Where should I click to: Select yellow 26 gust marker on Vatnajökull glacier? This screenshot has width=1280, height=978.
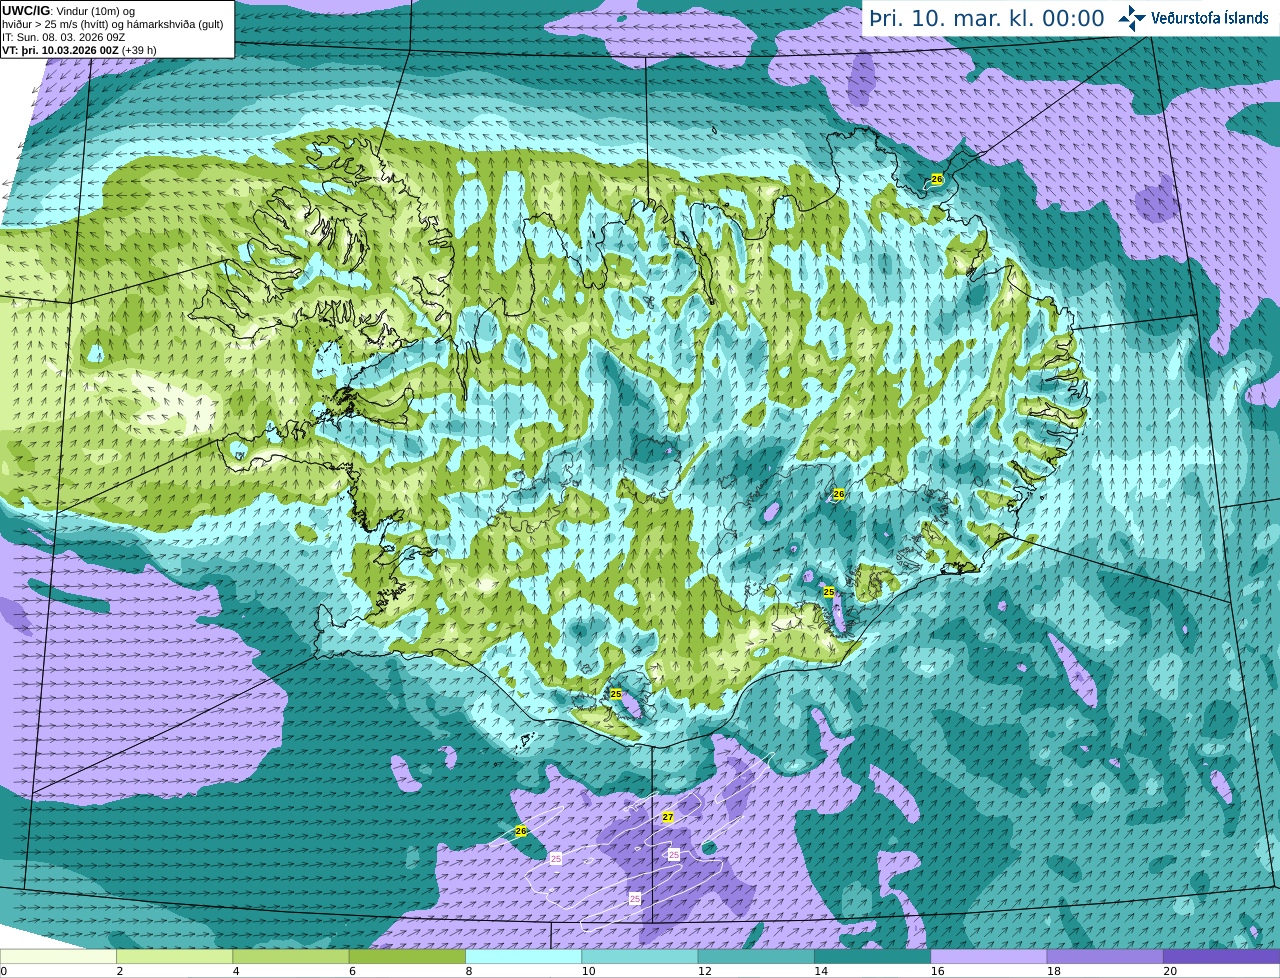coord(839,494)
